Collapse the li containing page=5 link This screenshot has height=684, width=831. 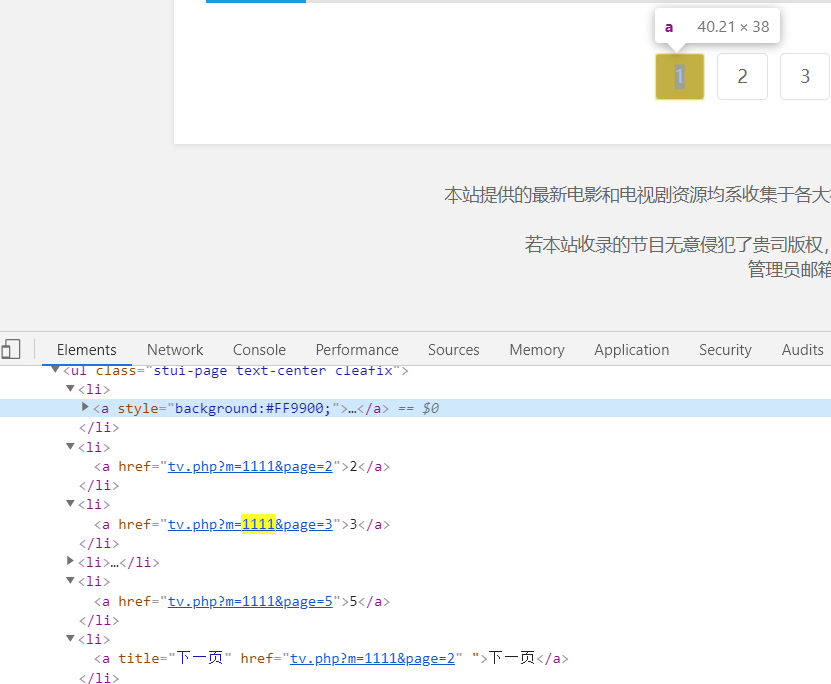pyautogui.click(x=70, y=581)
